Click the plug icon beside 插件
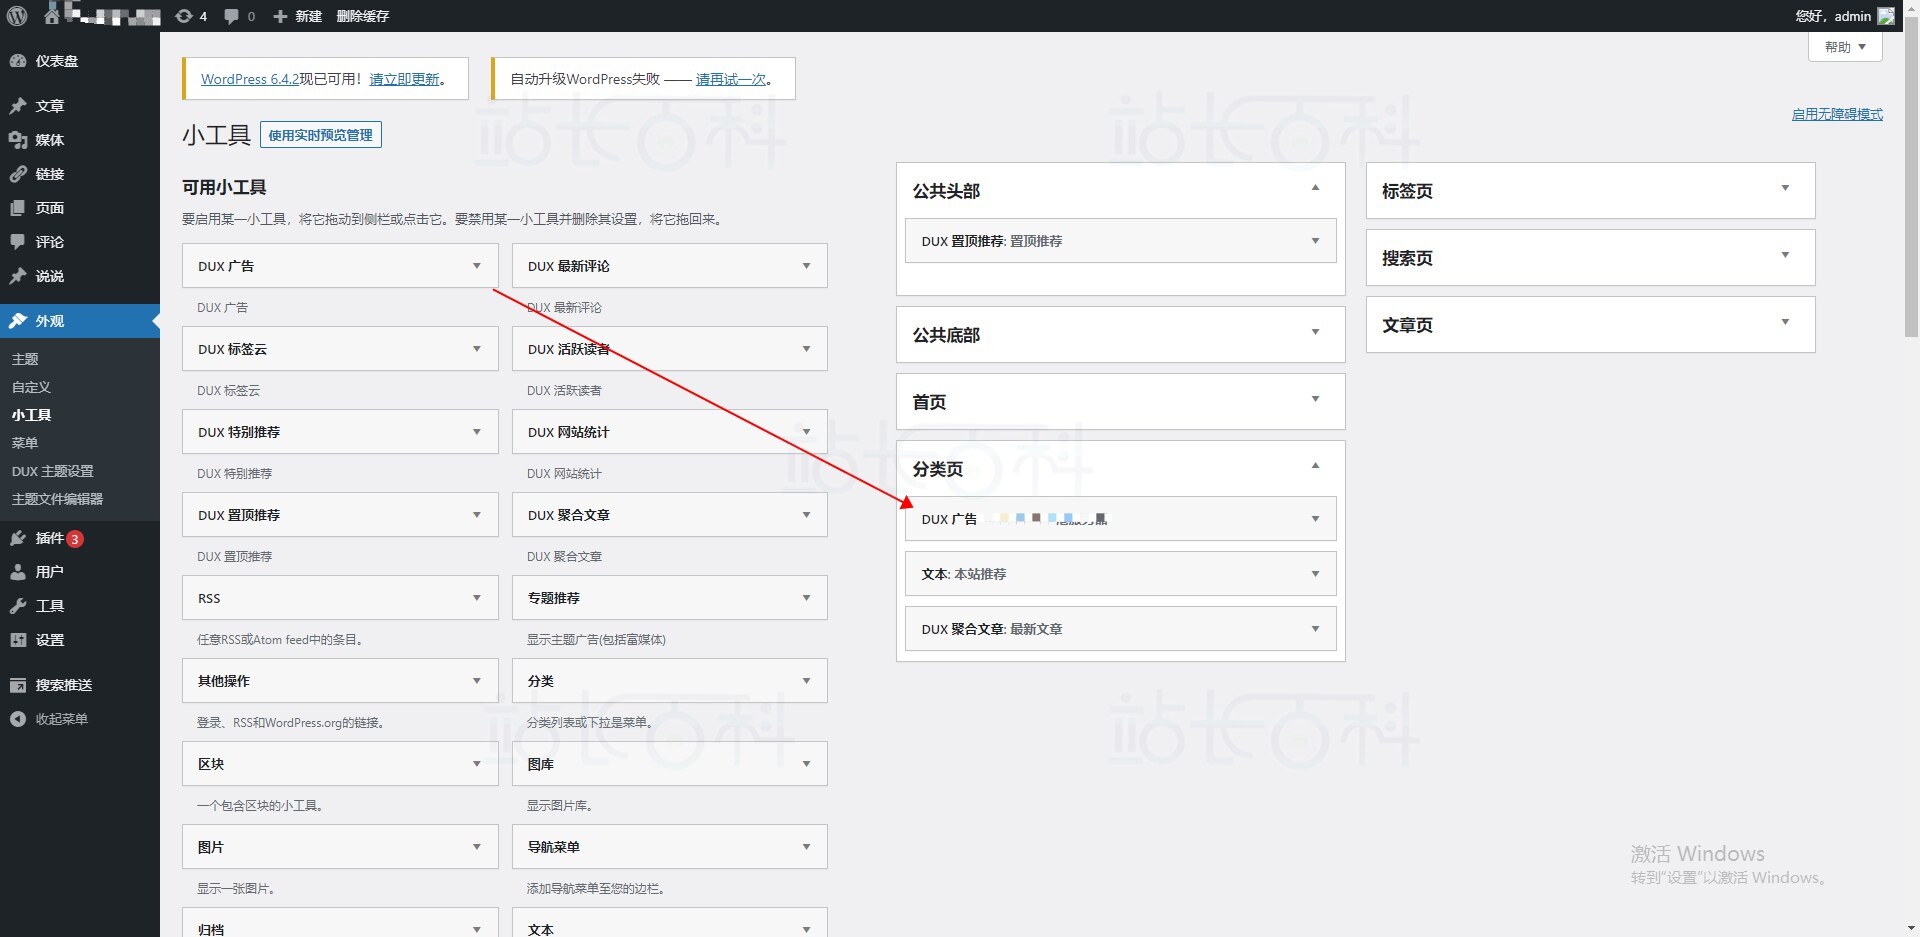 pos(18,538)
